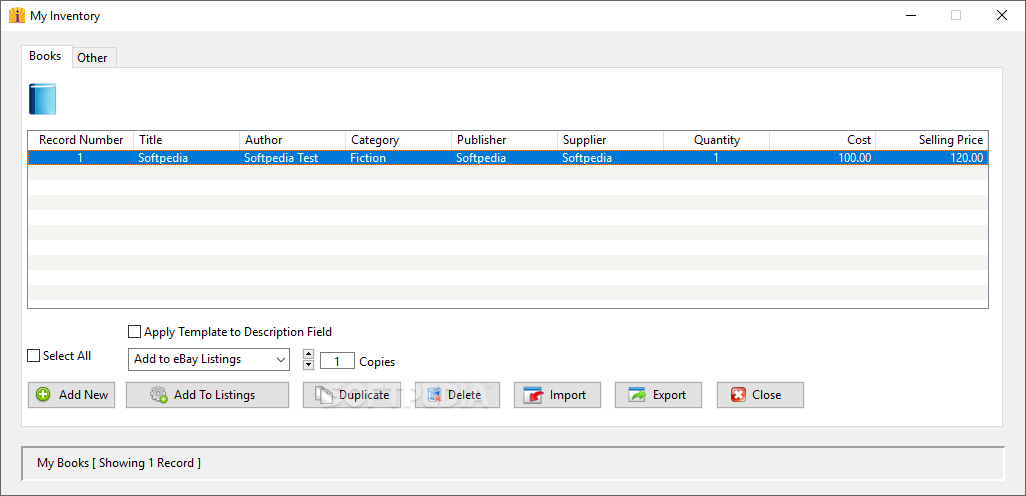This screenshot has height=496, width=1026.
Task: Sort by Category column header
Action: [x=399, y=140]
